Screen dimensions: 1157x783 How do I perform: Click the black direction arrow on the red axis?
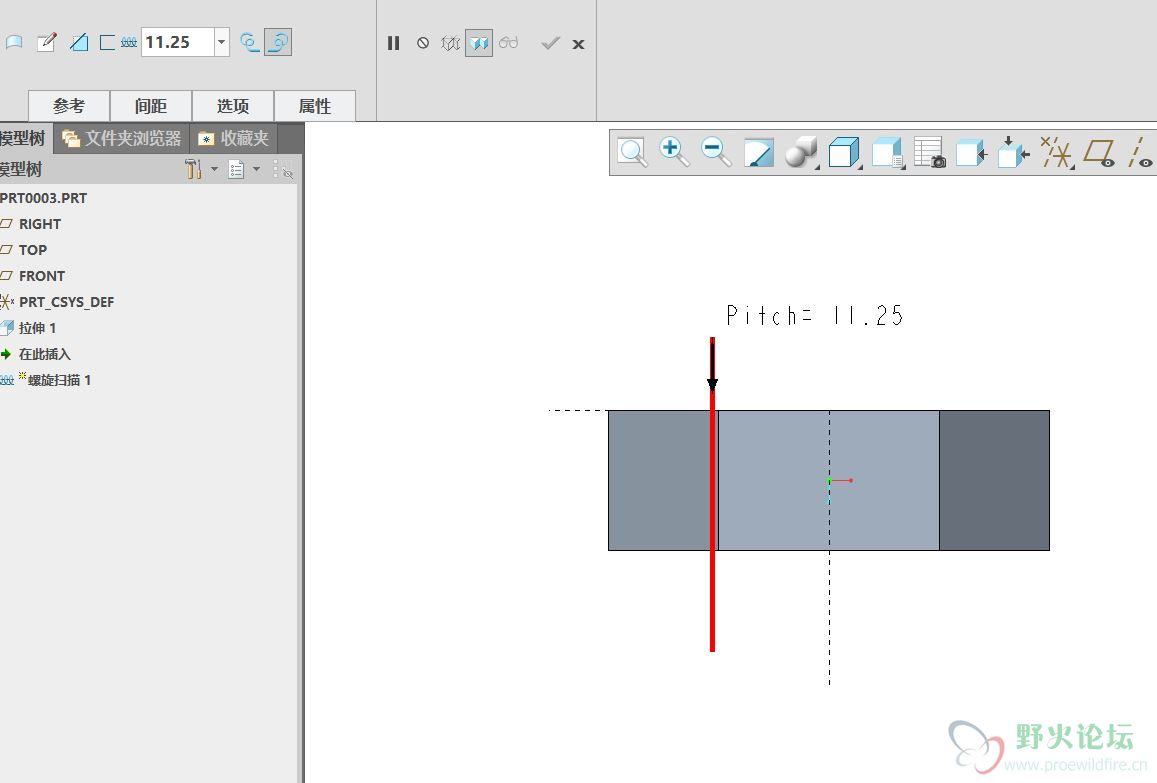coord(712,365)
